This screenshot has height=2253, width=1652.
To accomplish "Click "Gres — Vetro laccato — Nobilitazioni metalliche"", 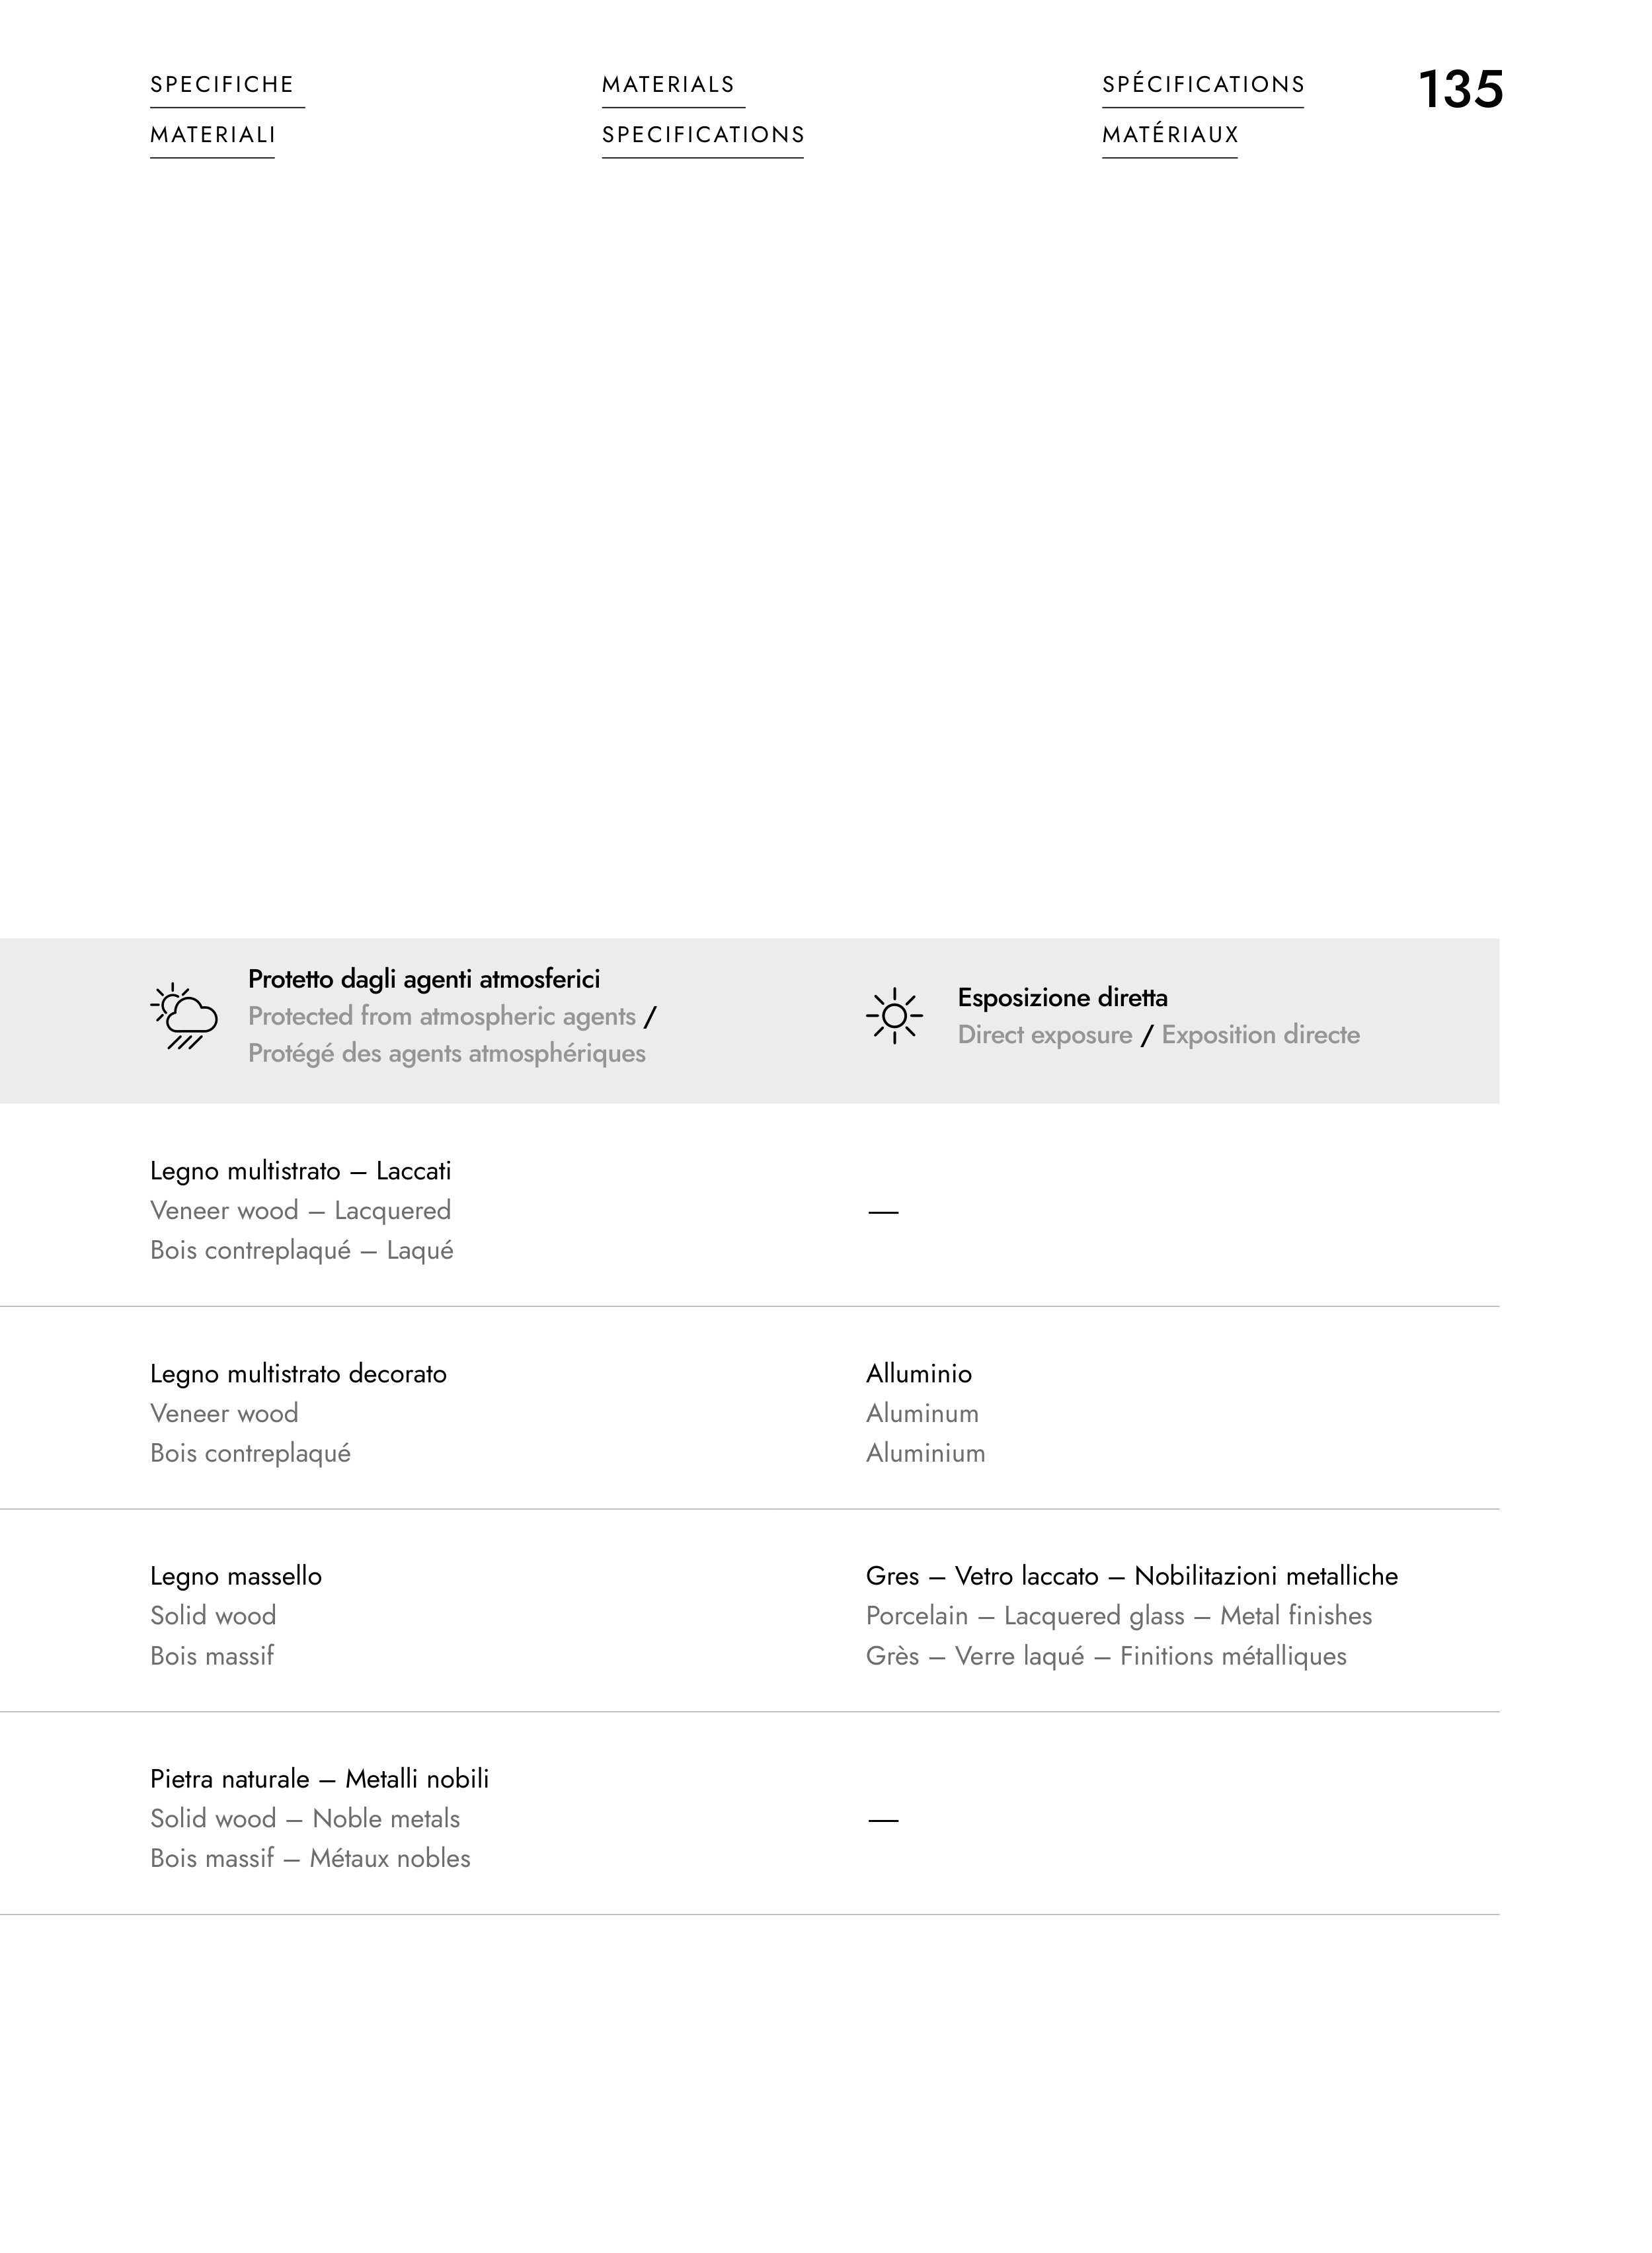I will pos(1131,1577).
